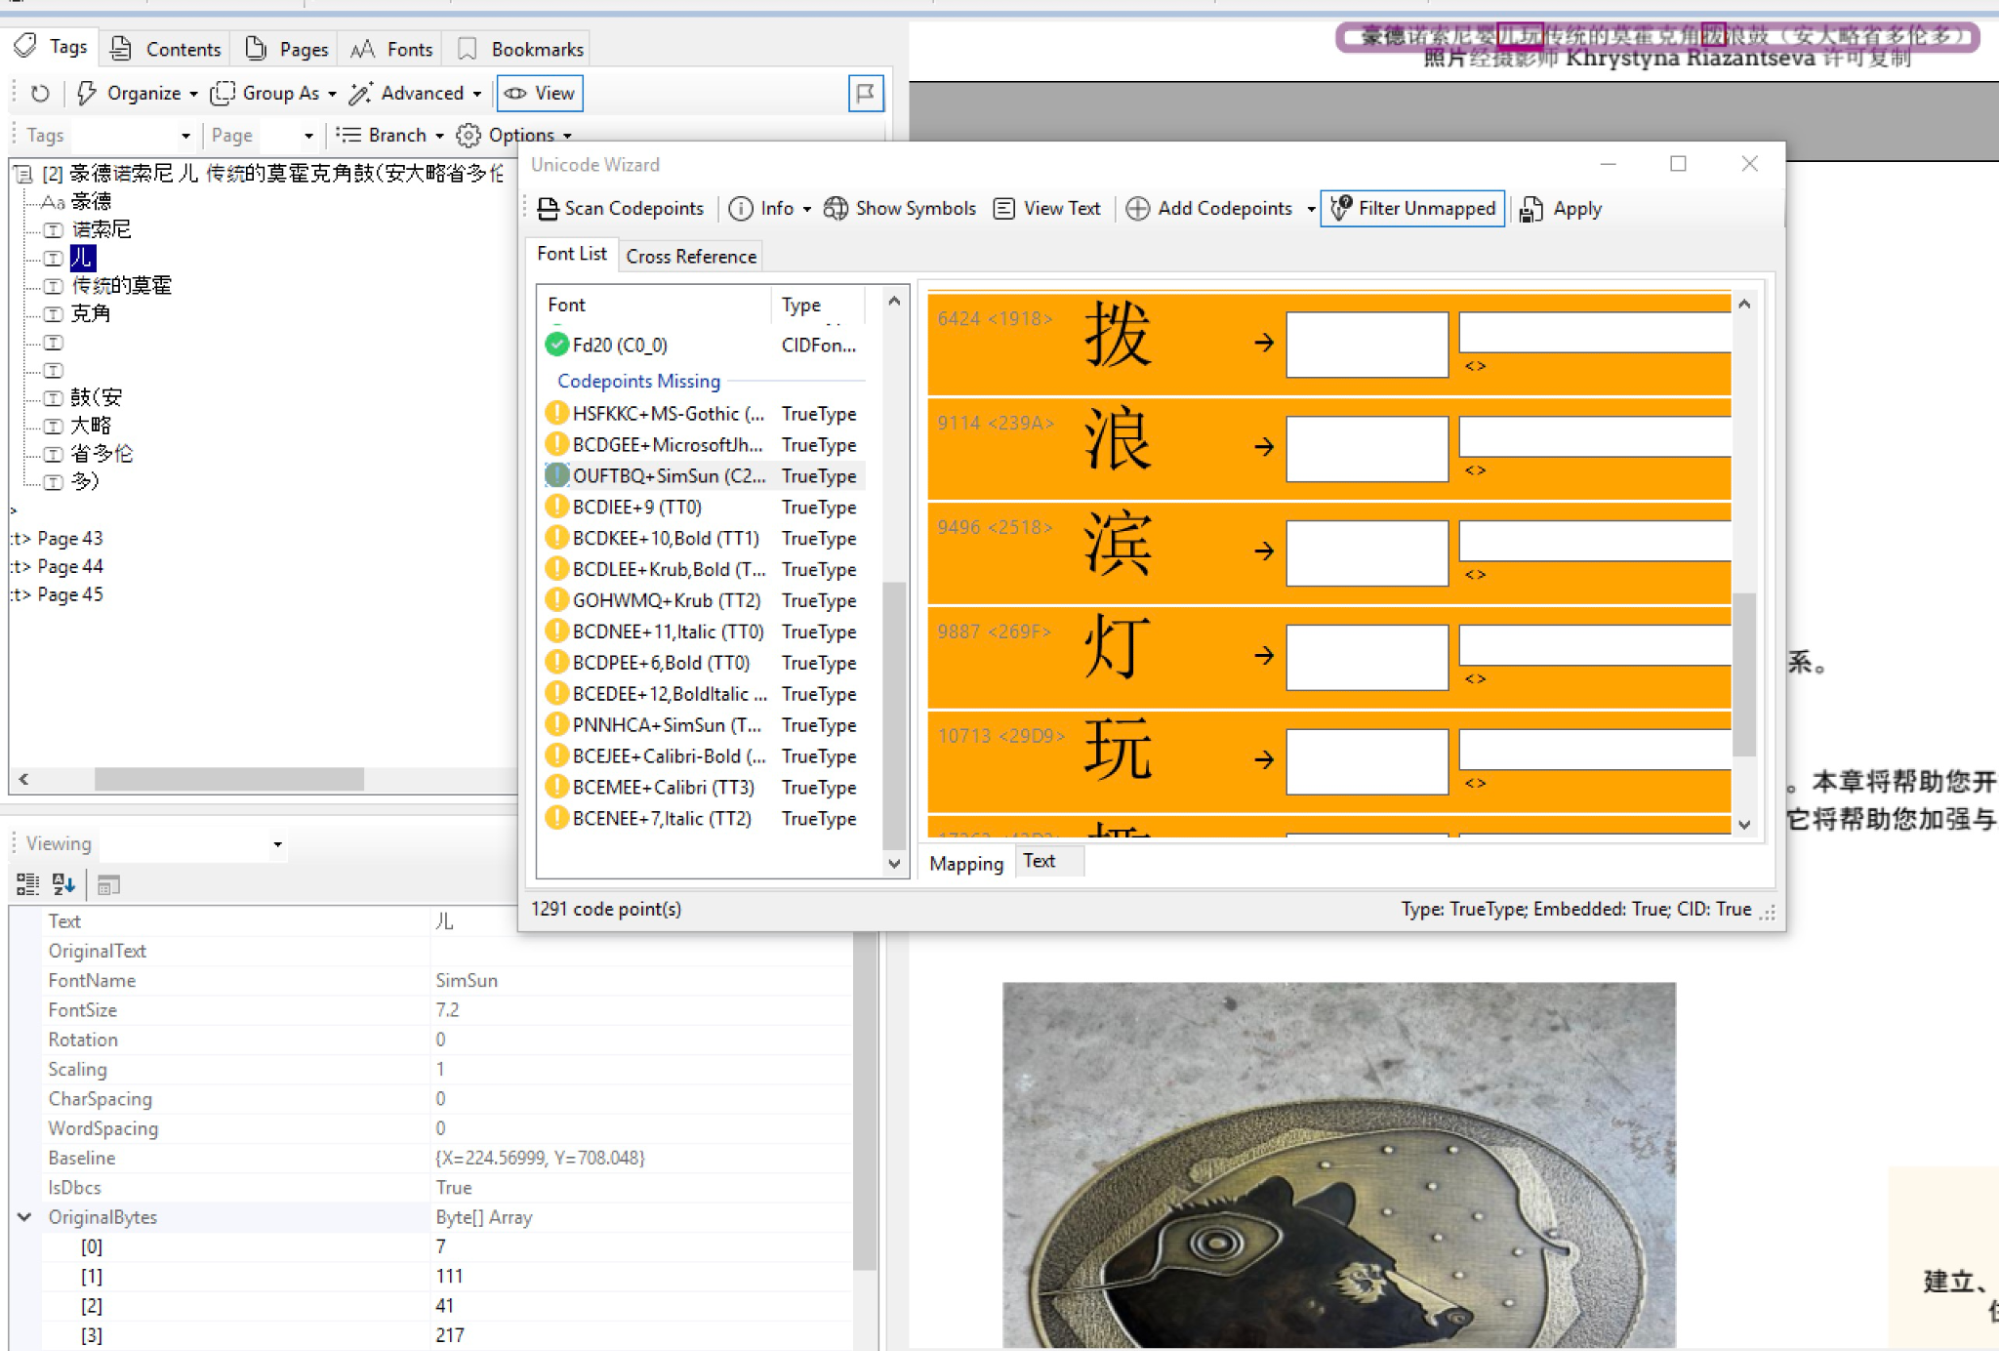Click the Apply icon in the Unicode Wizard

pyautogui.click(x=1531, y=208)
